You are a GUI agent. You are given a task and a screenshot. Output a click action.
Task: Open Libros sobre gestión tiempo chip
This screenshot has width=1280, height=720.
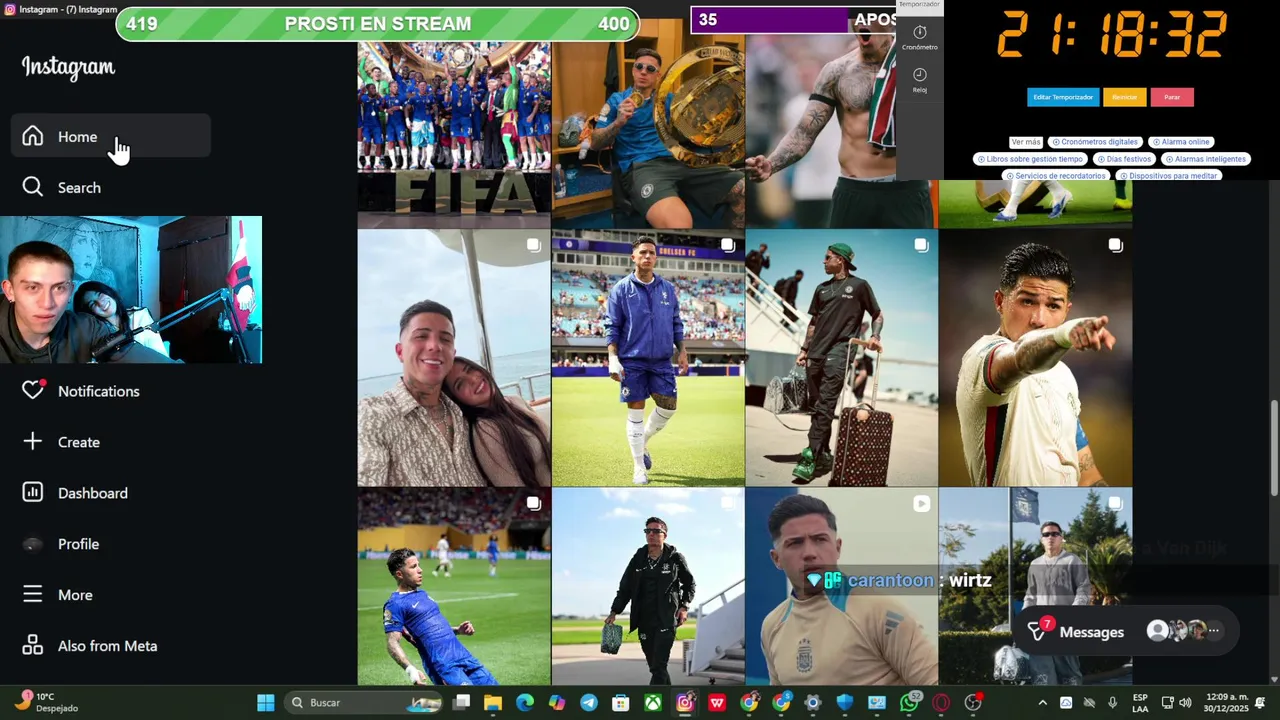point(1030,159)
